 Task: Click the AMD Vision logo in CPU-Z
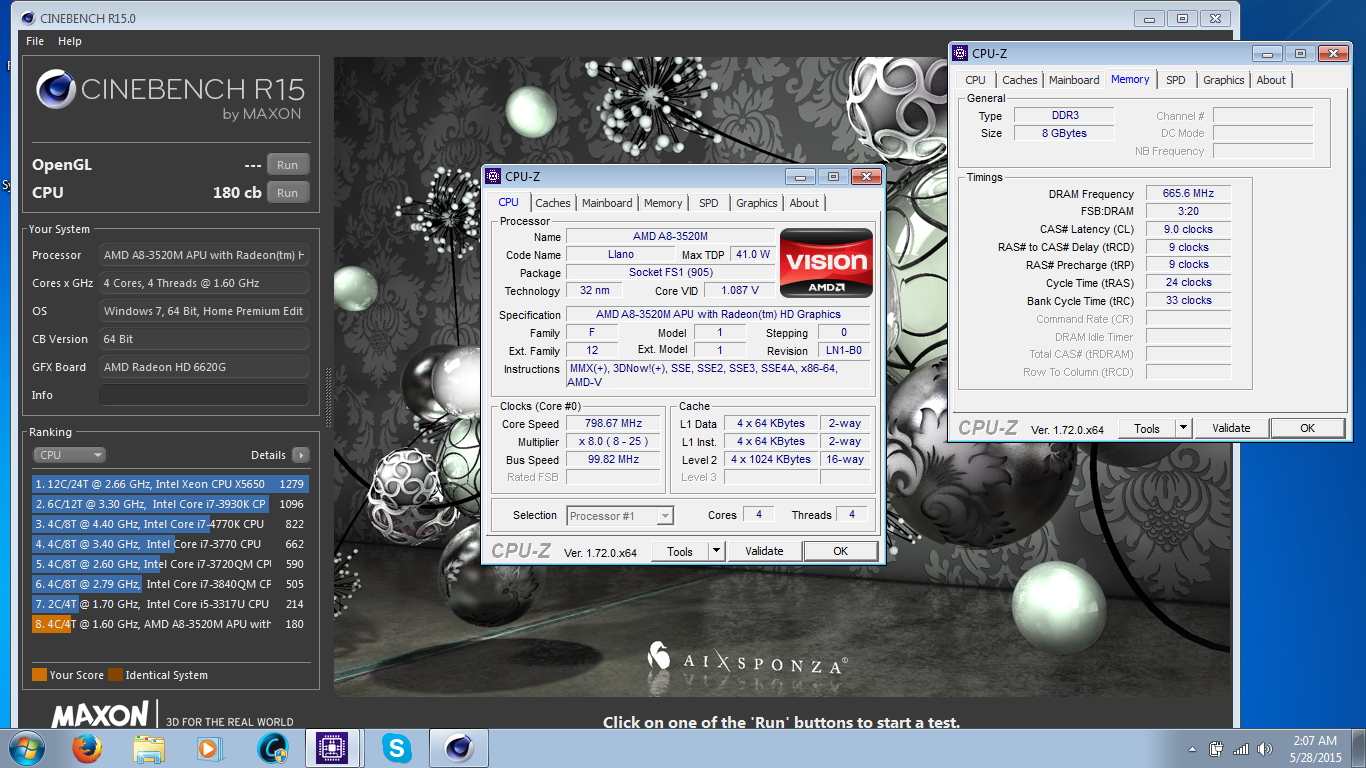(x=826, y=264)
